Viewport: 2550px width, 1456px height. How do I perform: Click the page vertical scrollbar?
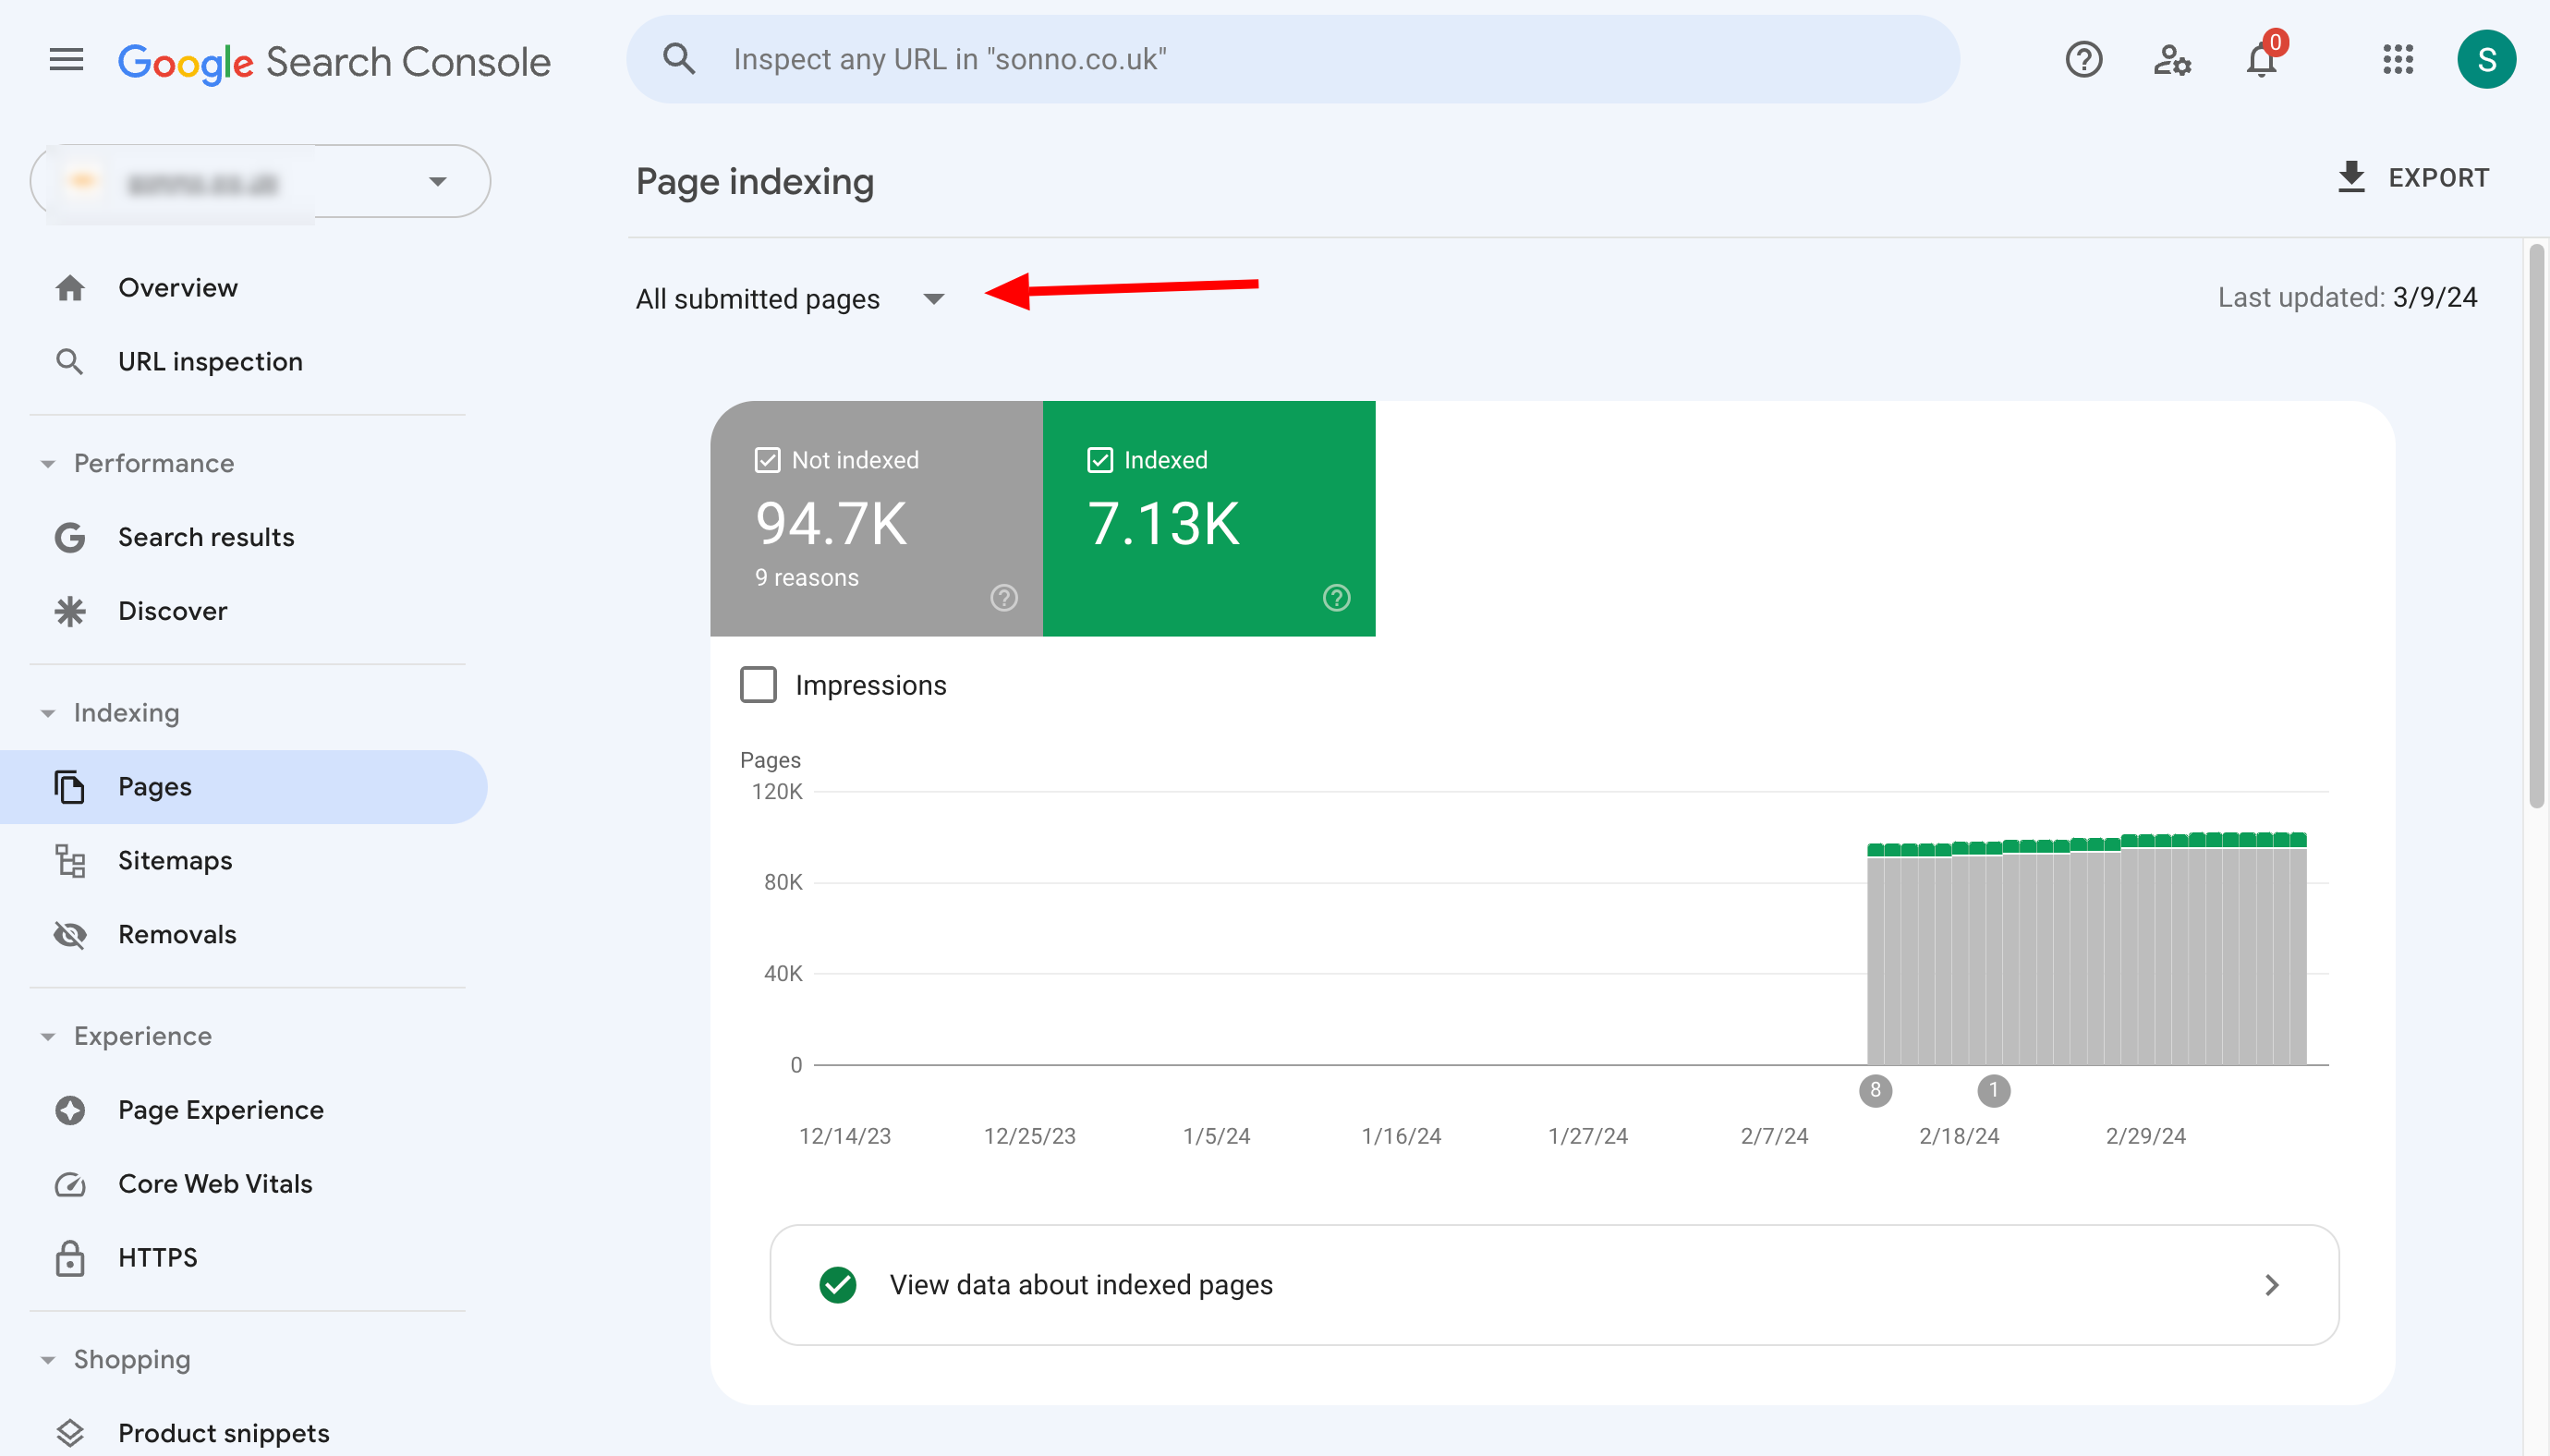point(2536,525)
